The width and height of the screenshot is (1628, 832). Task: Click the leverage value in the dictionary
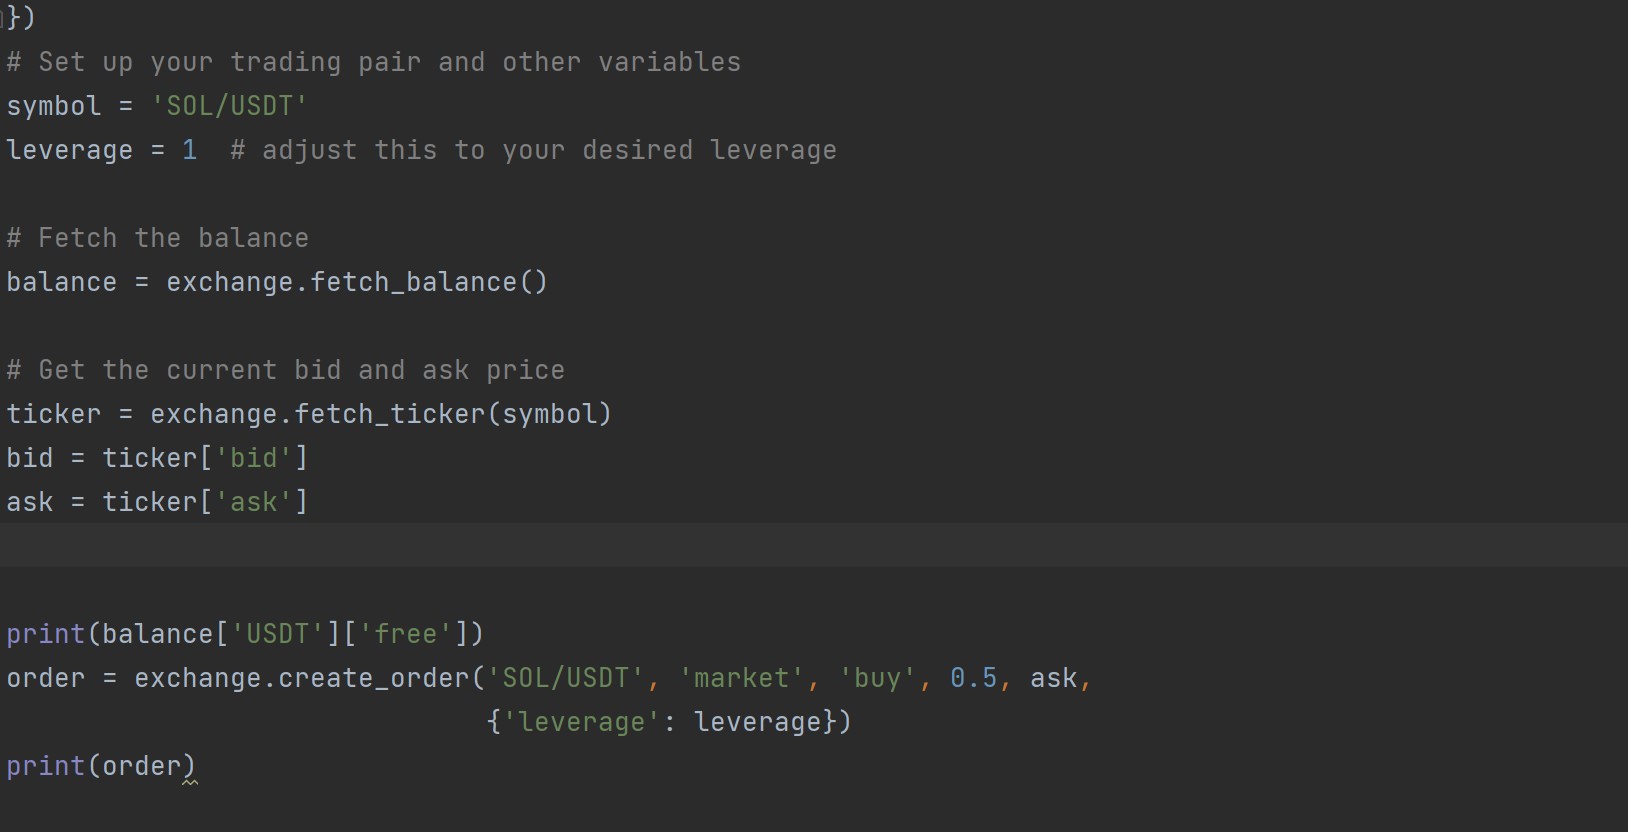pos(758,722)
